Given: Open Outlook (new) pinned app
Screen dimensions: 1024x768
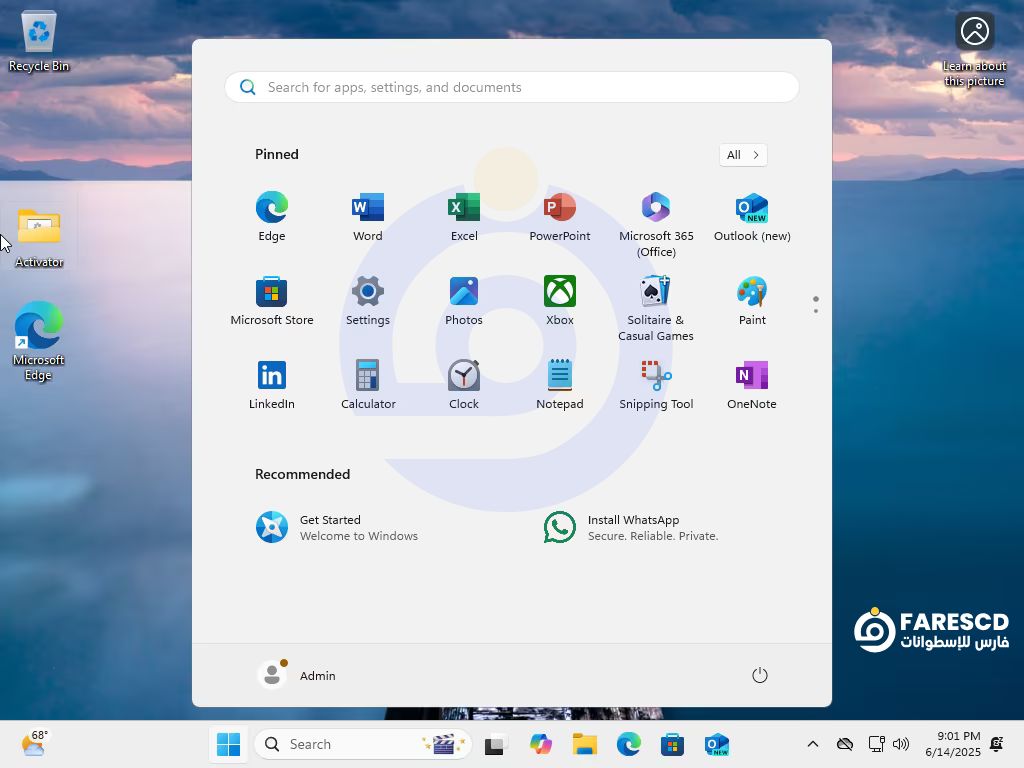Looking at the screenshot, I should coord(752,217).
